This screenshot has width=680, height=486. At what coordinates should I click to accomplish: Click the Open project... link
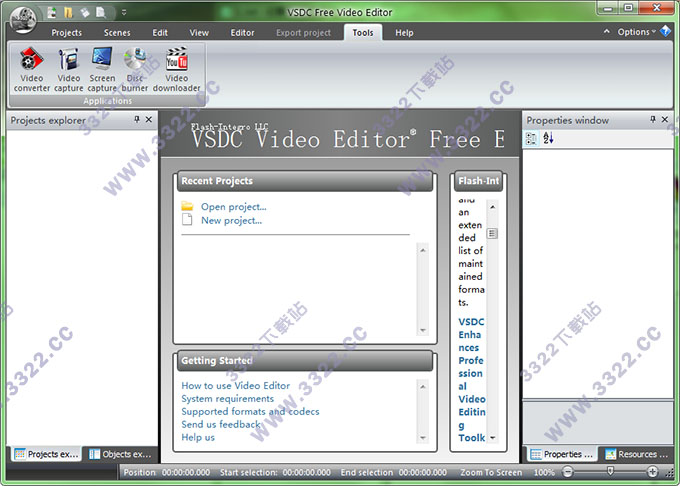(x=234, y=207)
